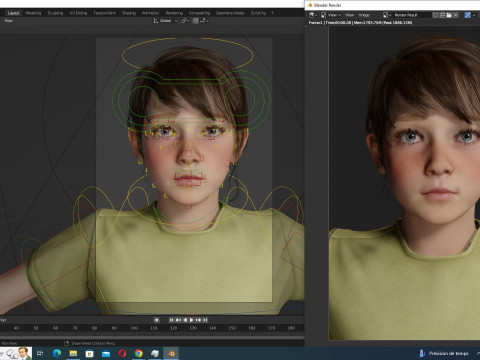Open the Pose menu in viewport header

click(x=9, y=21)
